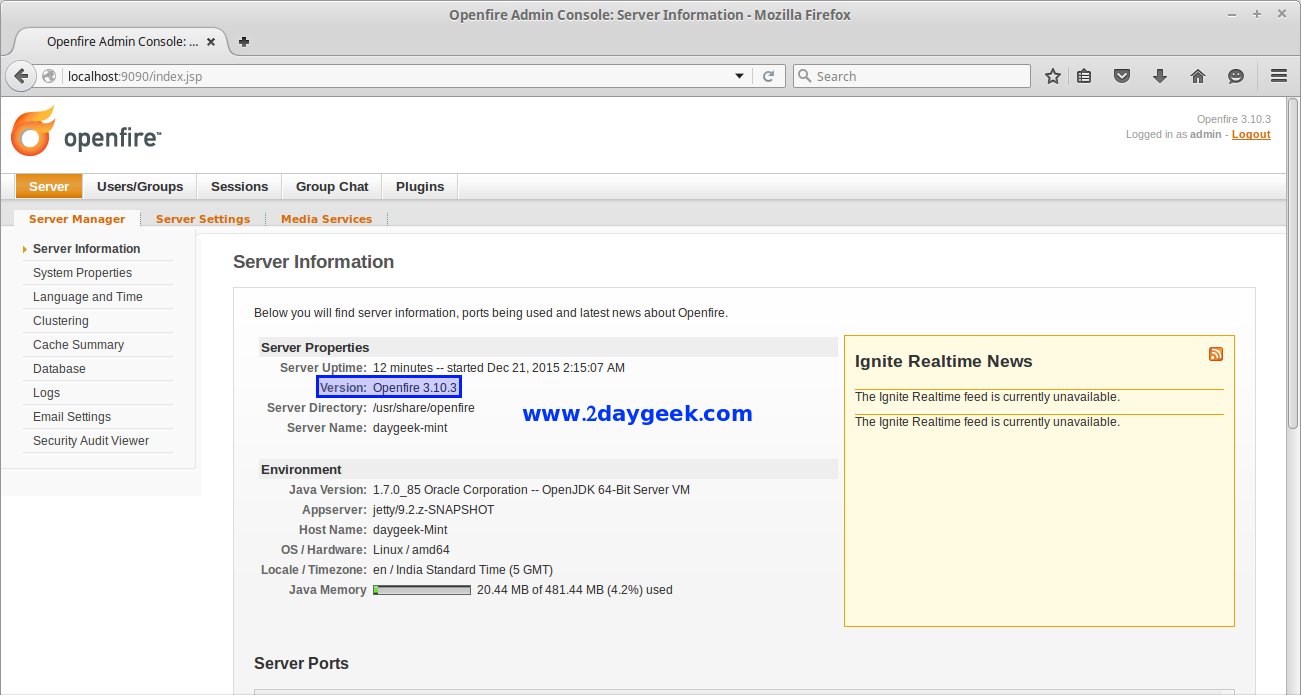1301x695 pixels.
Task: Open System Properties in sidebar
Action: click(82, 273)
